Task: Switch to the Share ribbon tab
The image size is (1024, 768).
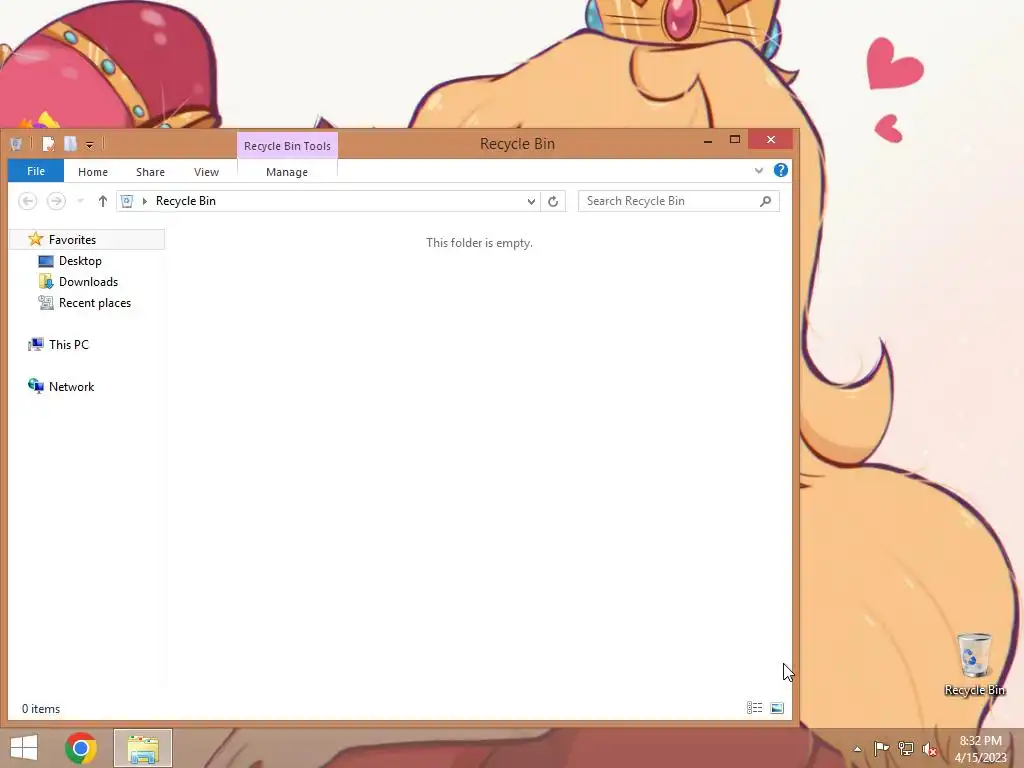Action: [150, 172]
